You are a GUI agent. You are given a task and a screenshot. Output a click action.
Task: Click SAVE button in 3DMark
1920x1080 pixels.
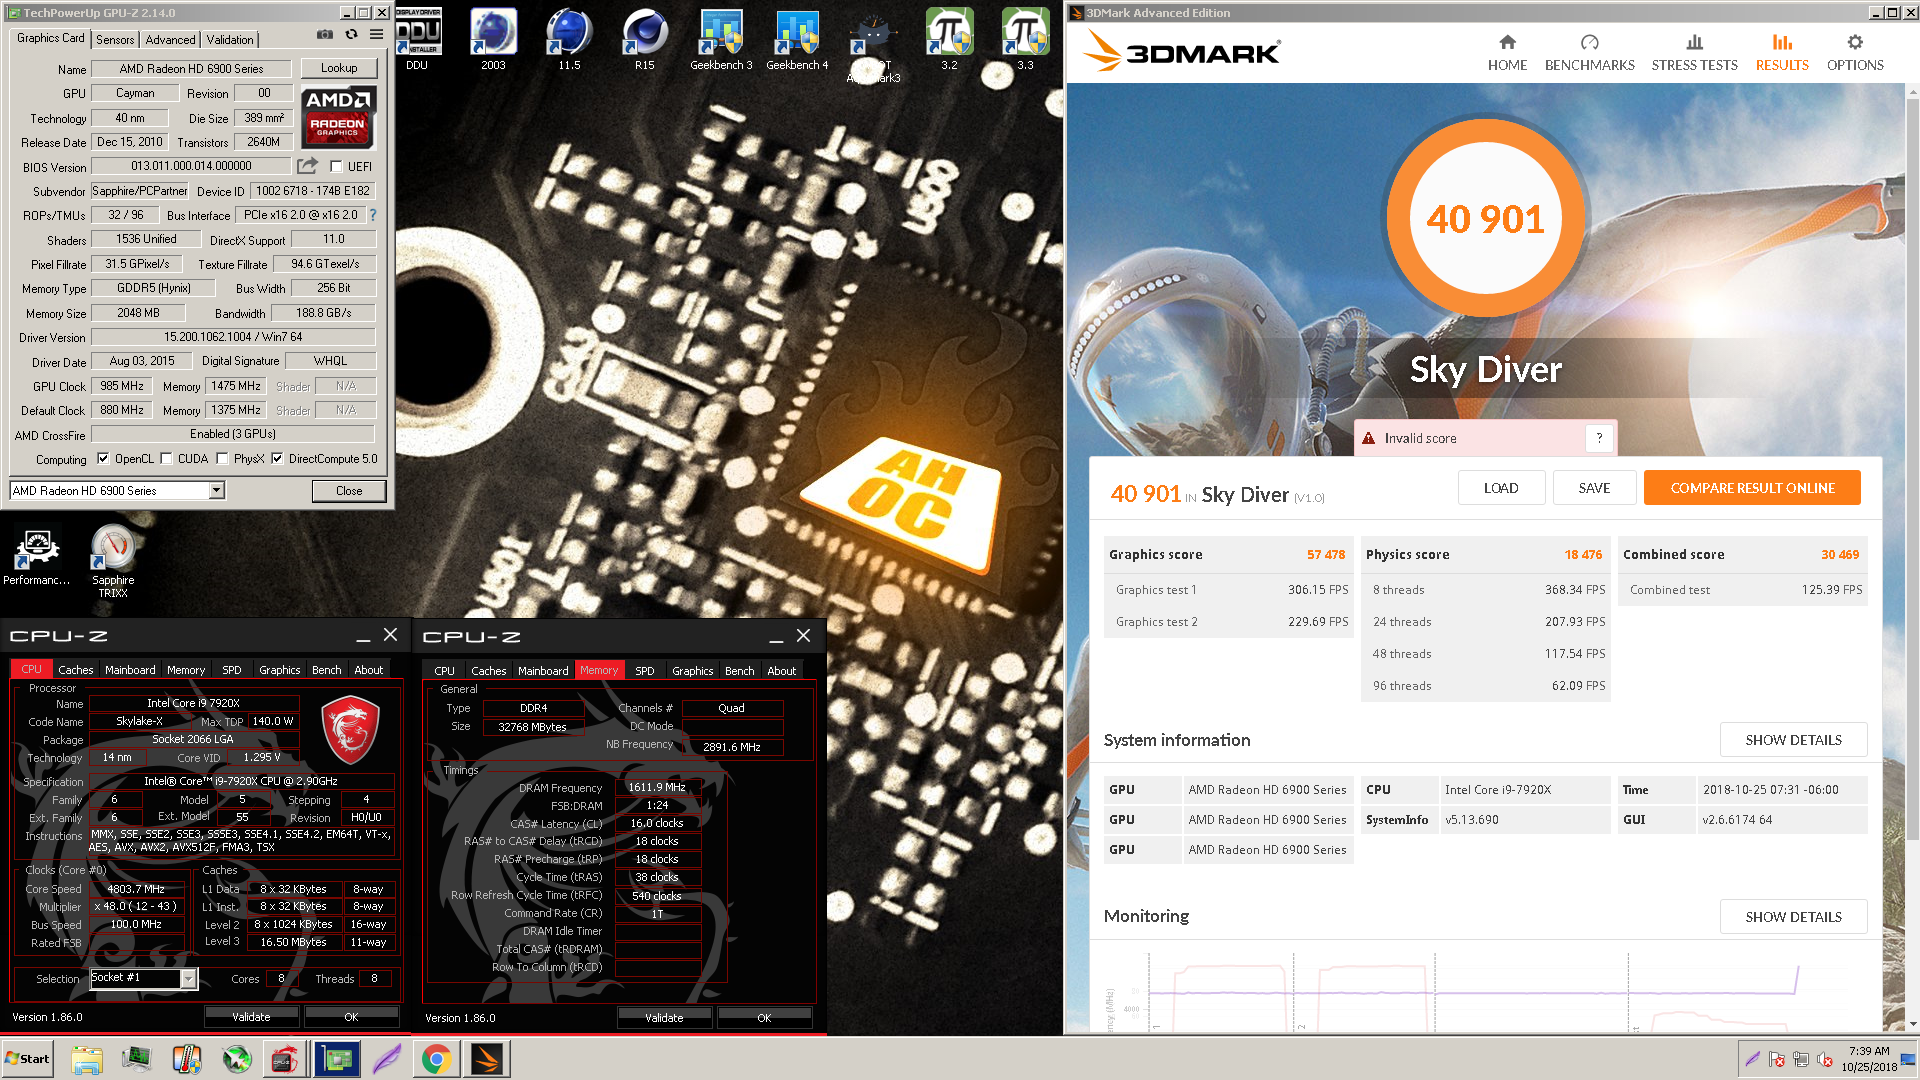[x=1594, y=488]
